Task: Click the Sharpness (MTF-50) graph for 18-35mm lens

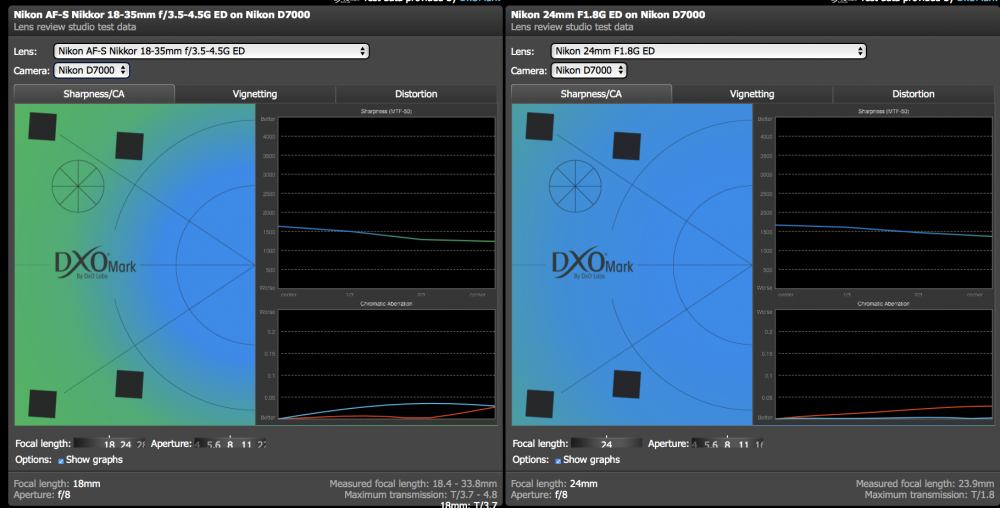Action: 386,203
